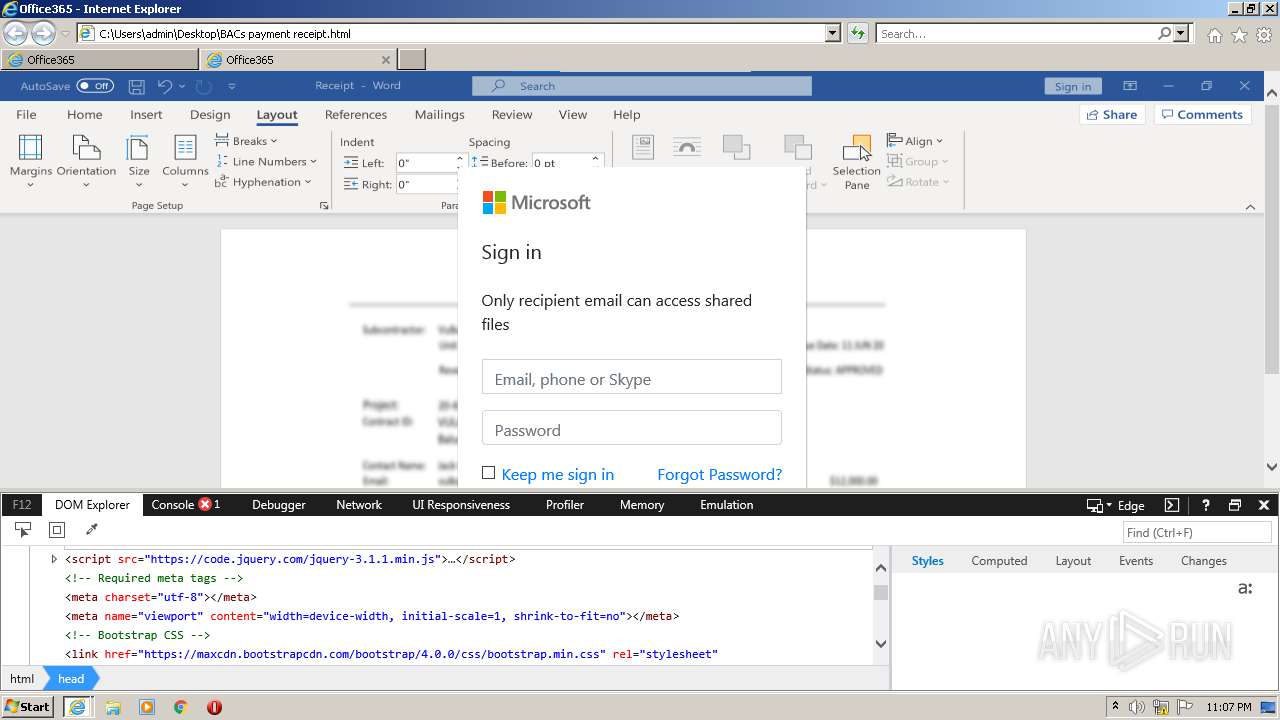The width and height of the screenshot is (1280, 720).
Task: Switch to the References ribbon tab
Action: (356, 114)
